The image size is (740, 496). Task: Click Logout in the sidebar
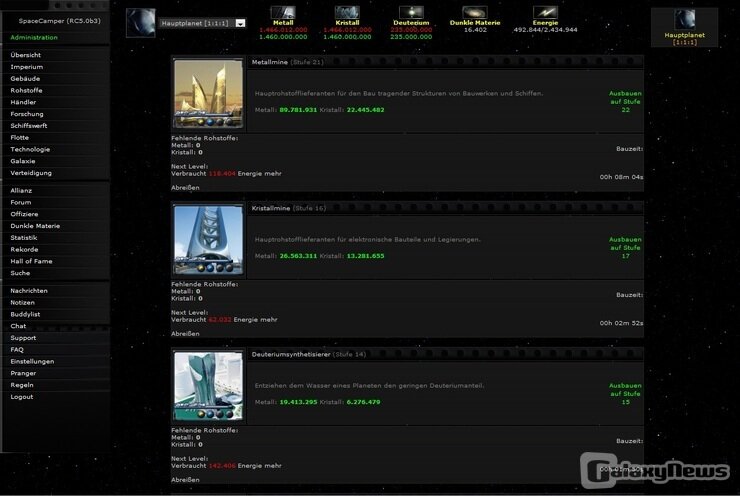coord(22,397)
